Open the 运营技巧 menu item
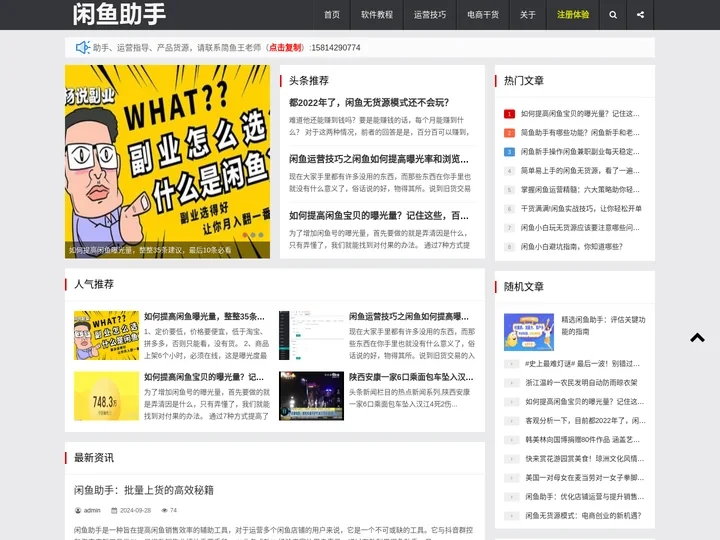Viewport: 720px width, 540px height. coord(429,15)
